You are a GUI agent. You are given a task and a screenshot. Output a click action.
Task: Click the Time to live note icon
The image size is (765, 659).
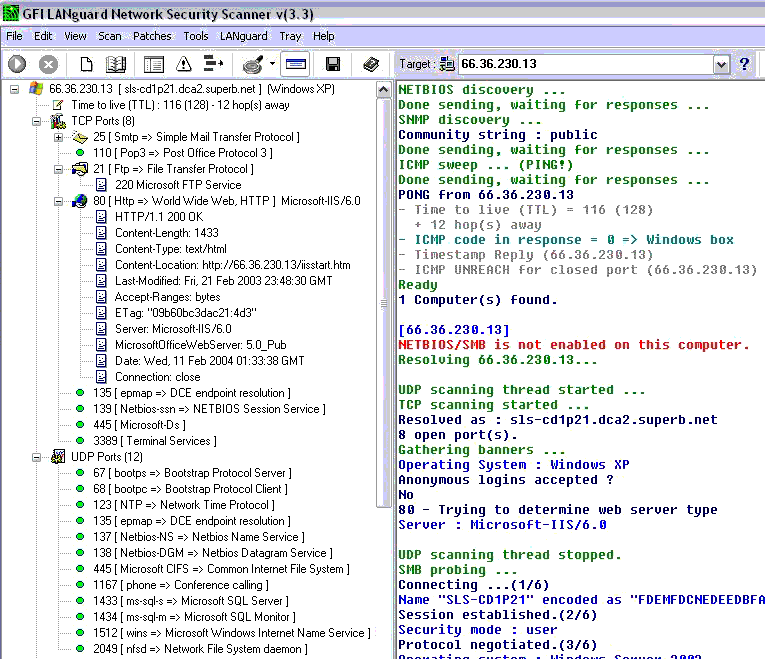(58, 105)
